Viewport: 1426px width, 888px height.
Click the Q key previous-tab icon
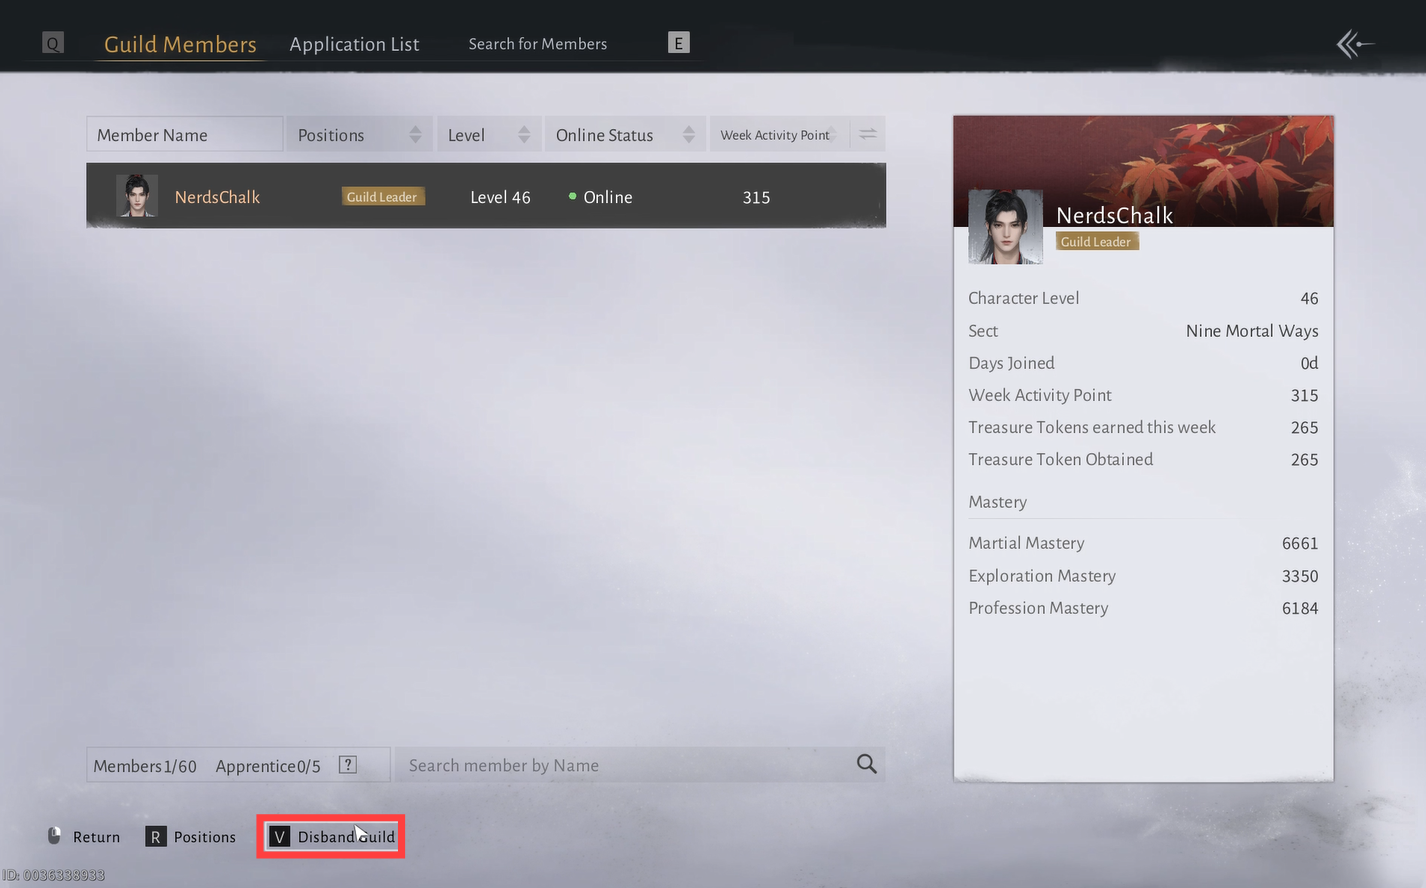point(53,43)
